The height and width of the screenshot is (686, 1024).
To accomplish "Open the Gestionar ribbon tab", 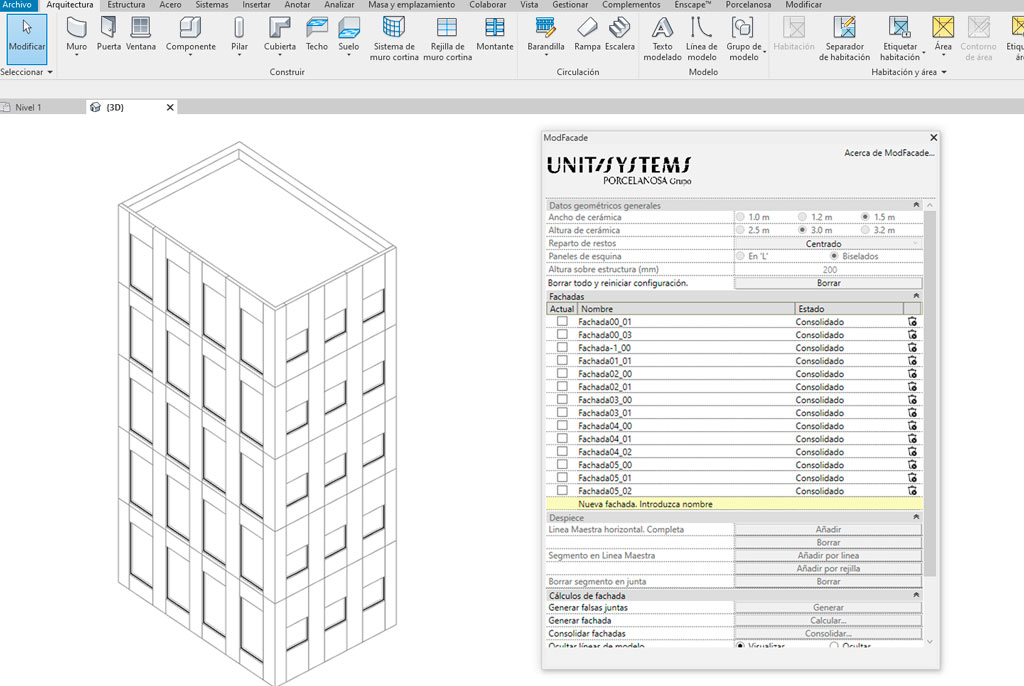I will tap(570, 5).
